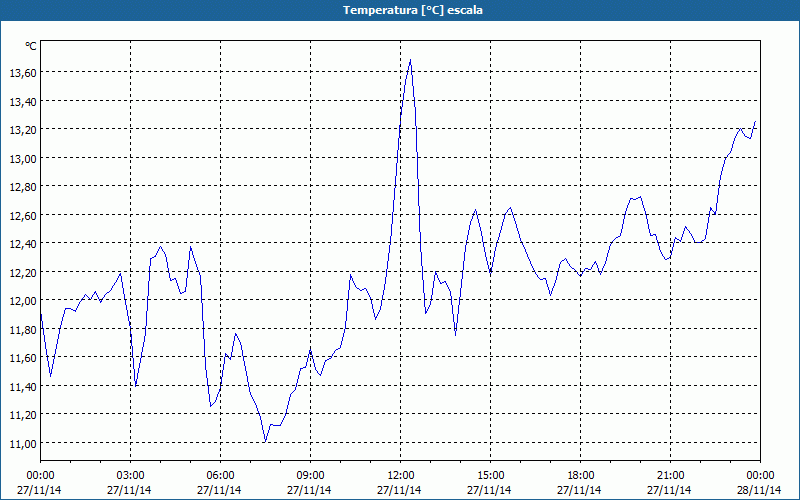Click the temperature peak just after 12:00
This screenshot has height=500, width=800.
pyautogui.click(x=410, y=60)
